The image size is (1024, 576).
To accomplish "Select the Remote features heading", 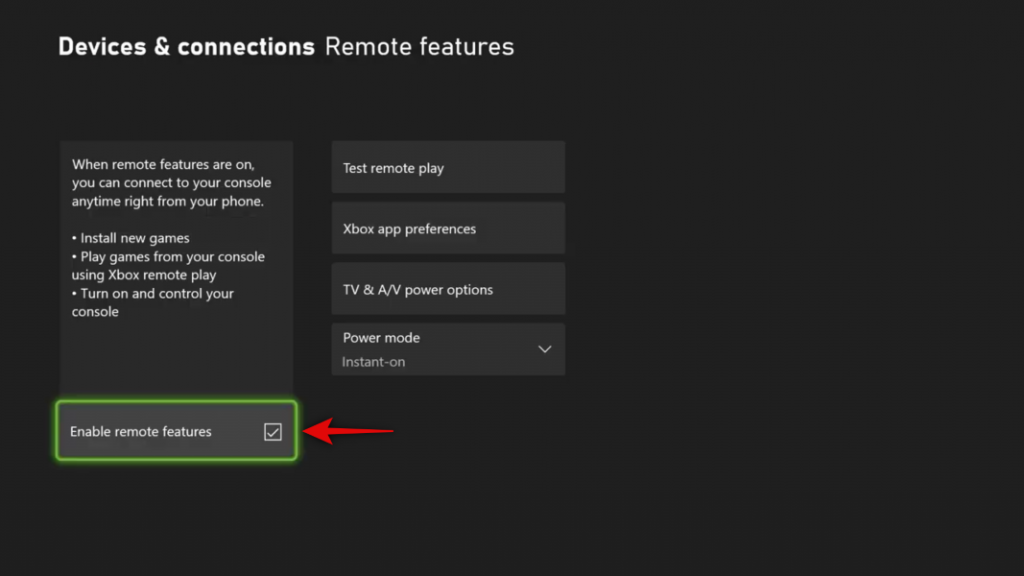I will 419,46.
